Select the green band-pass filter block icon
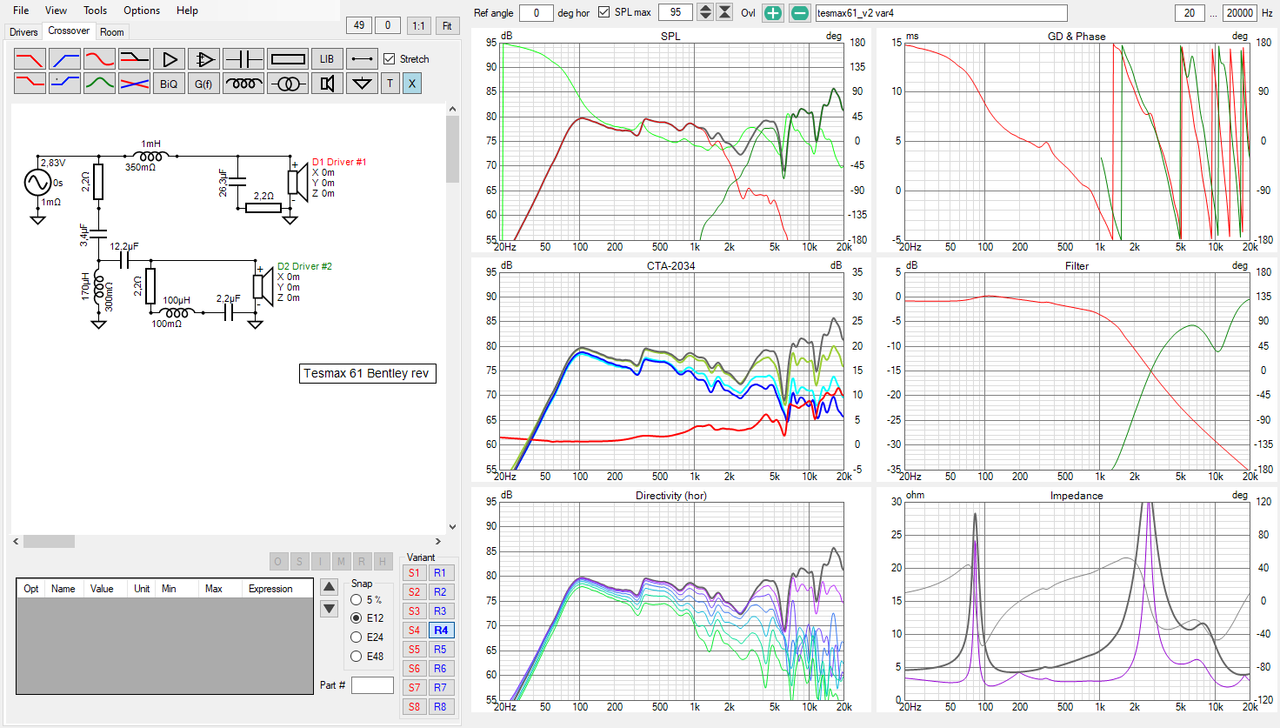Viewport: 1280px width, 728px height. coord(100,84)
